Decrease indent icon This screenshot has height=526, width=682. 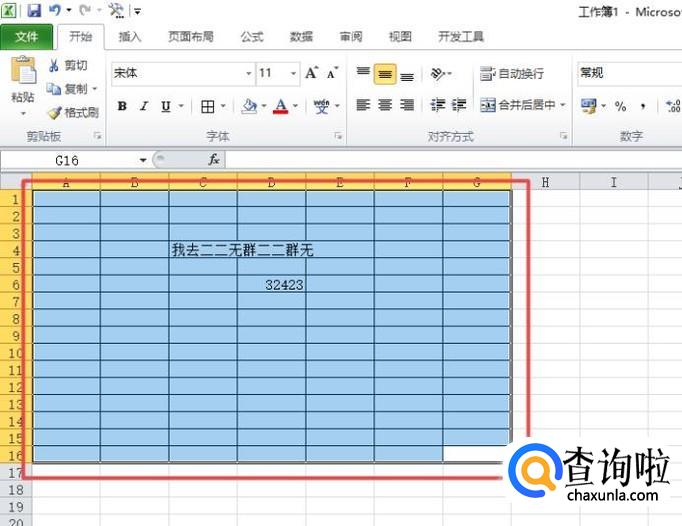coord(438,105)
